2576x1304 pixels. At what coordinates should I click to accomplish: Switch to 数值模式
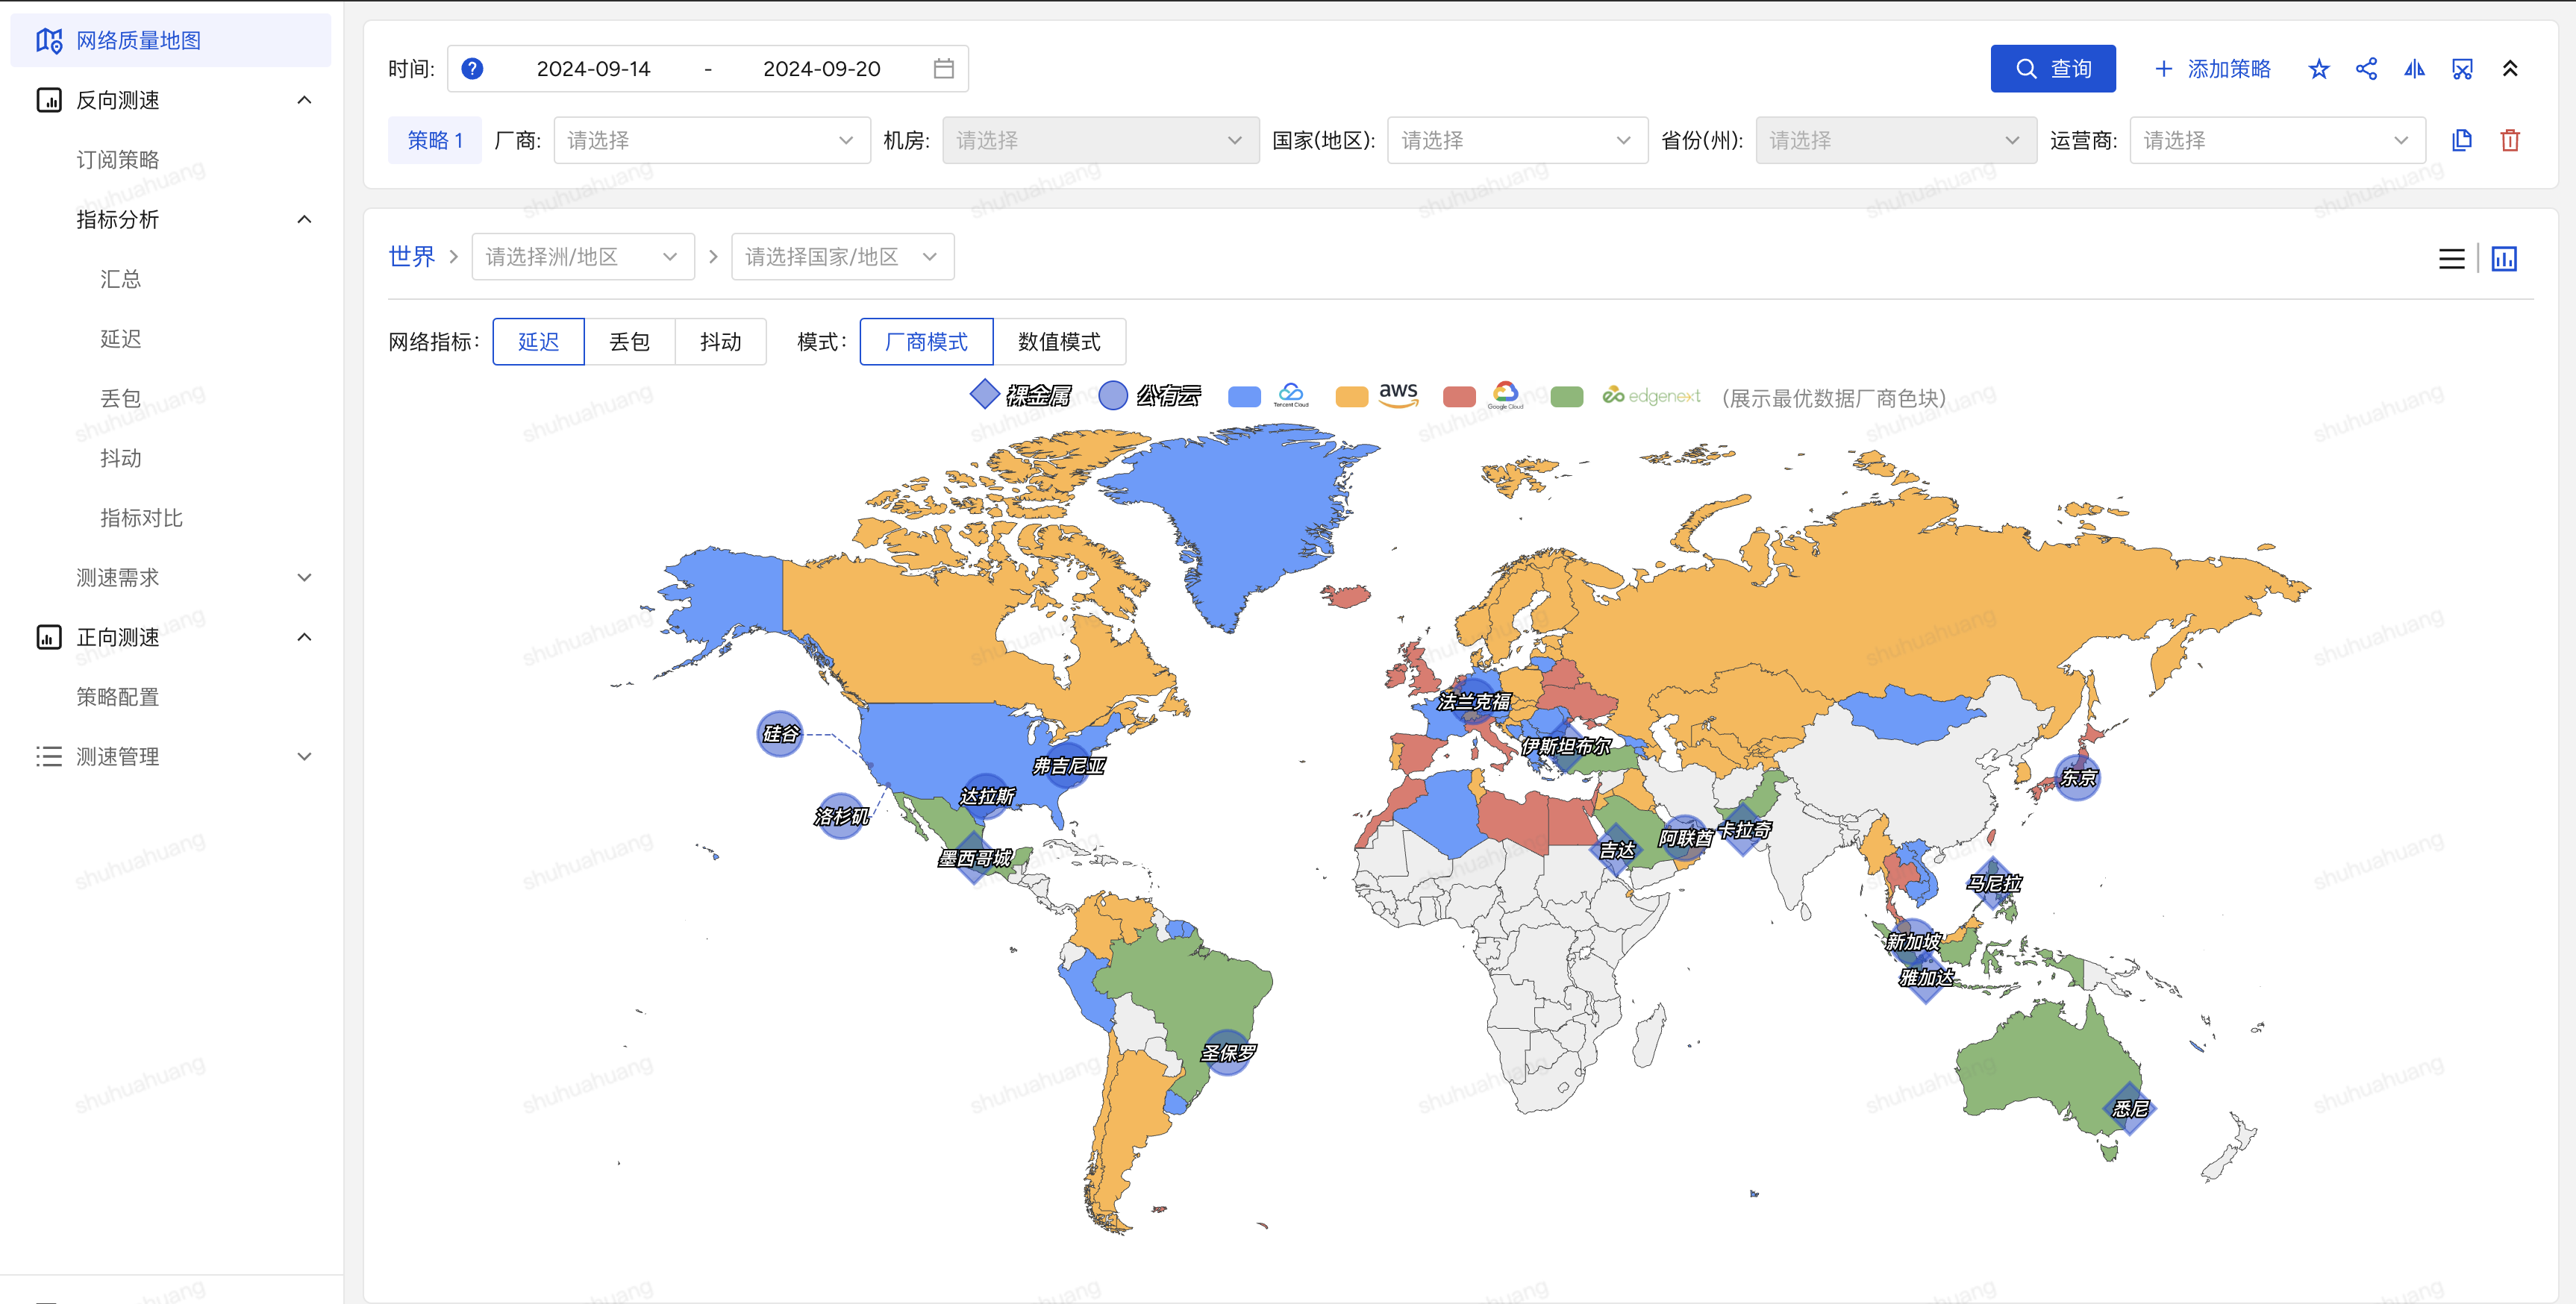[1059, 342]
